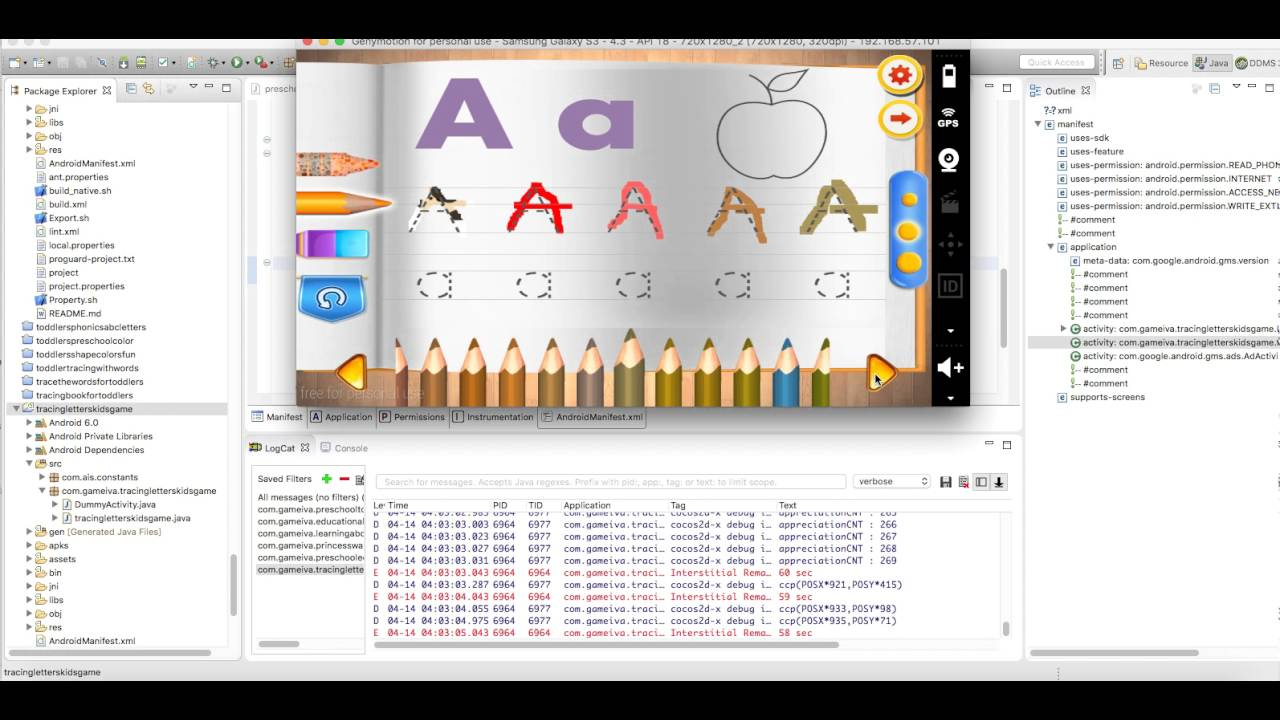Screen dimensions: 1280x720
Task: Expand the com.ais.constants package
Action: pyautogui.click(x=43, y=477)
